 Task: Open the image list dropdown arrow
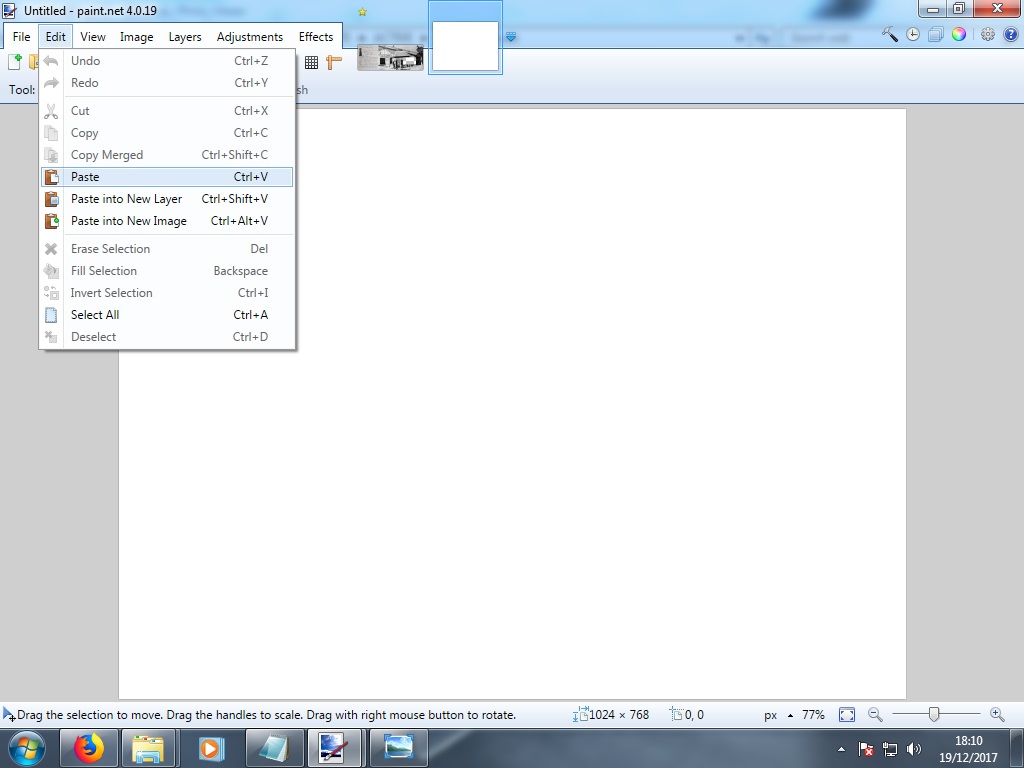[x=511, y=37]
